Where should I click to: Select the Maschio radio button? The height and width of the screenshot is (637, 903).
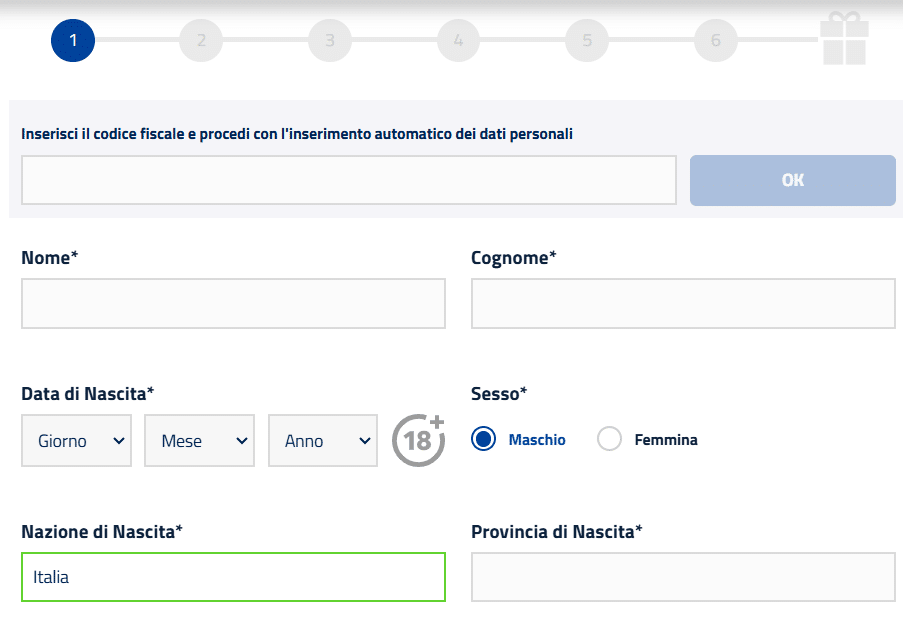pos(484,440)
